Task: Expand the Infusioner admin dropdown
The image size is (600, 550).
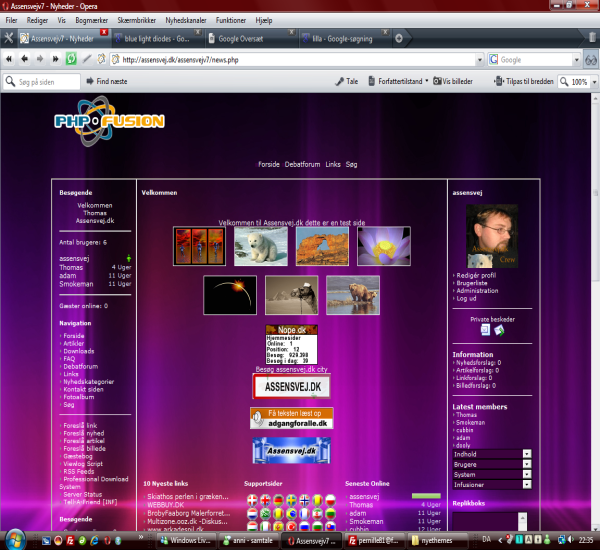Action: coord(527,485)
